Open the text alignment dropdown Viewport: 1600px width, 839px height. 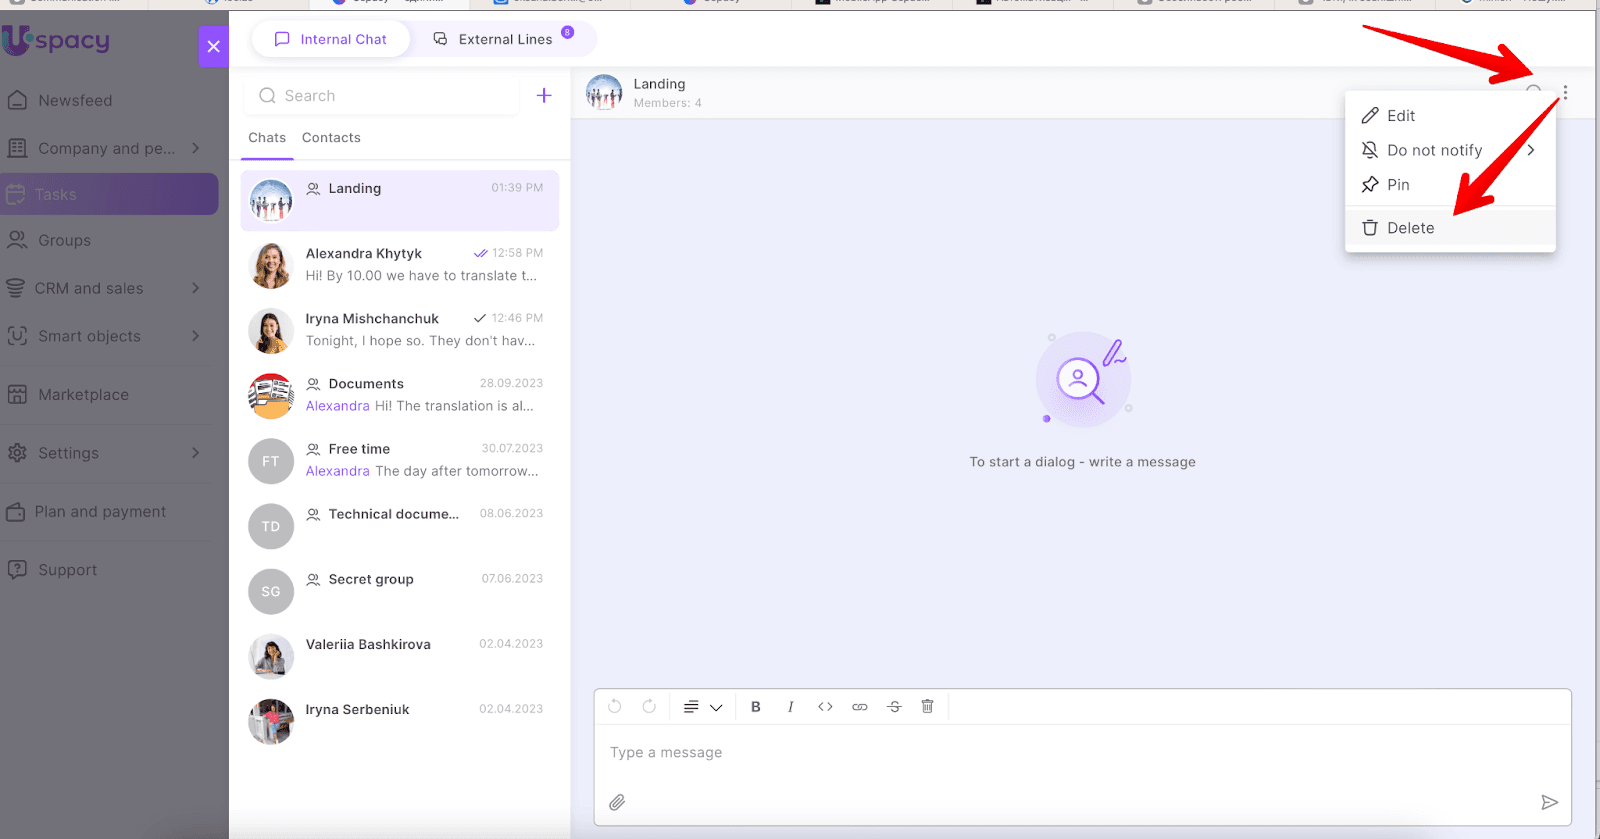coord(702,707)
